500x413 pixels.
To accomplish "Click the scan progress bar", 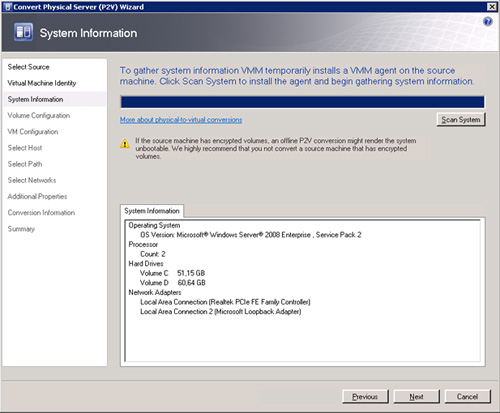I will click(x=302, y=102).
